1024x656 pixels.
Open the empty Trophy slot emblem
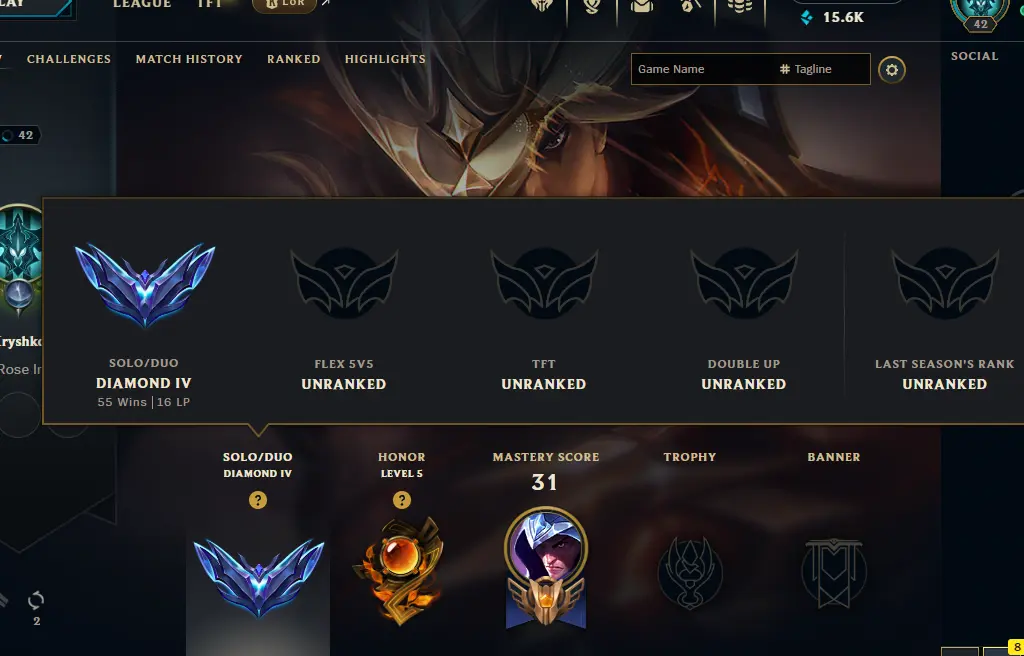[690, 573]
